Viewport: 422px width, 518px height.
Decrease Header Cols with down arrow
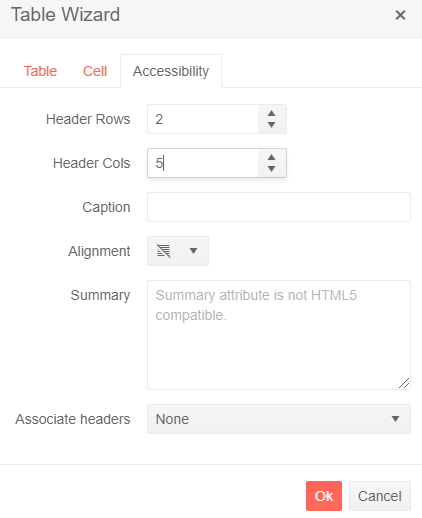coord(272,169)
